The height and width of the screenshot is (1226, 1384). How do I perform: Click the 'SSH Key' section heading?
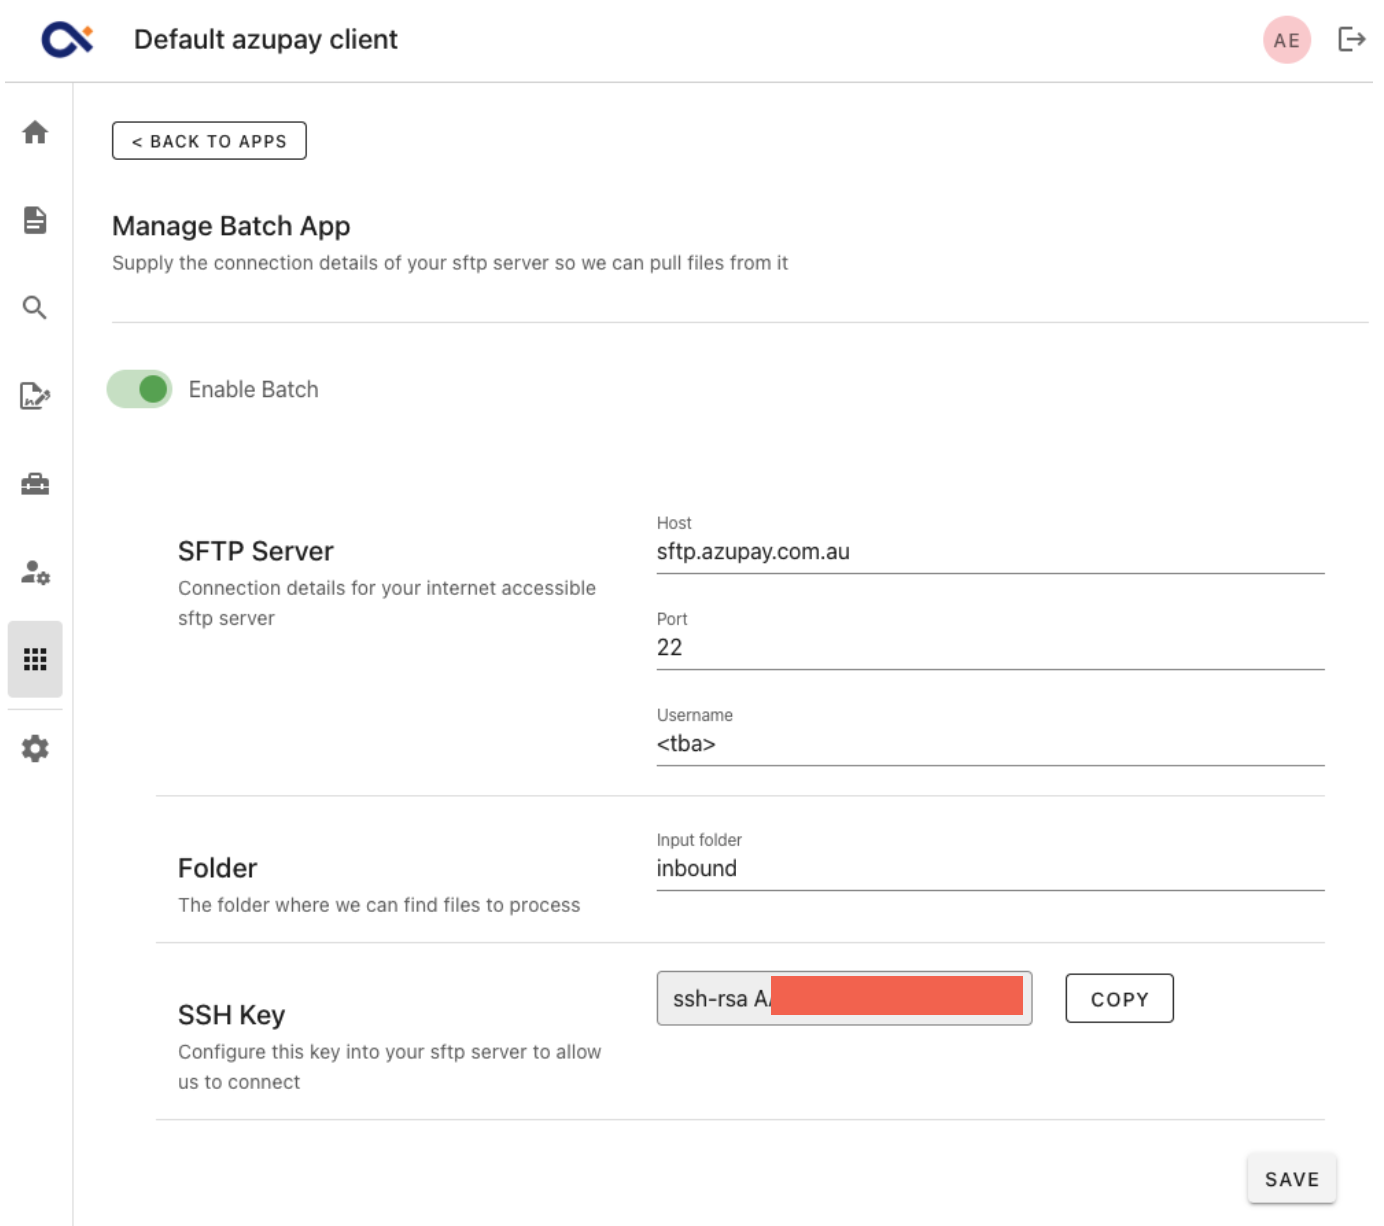[232, 1015]
